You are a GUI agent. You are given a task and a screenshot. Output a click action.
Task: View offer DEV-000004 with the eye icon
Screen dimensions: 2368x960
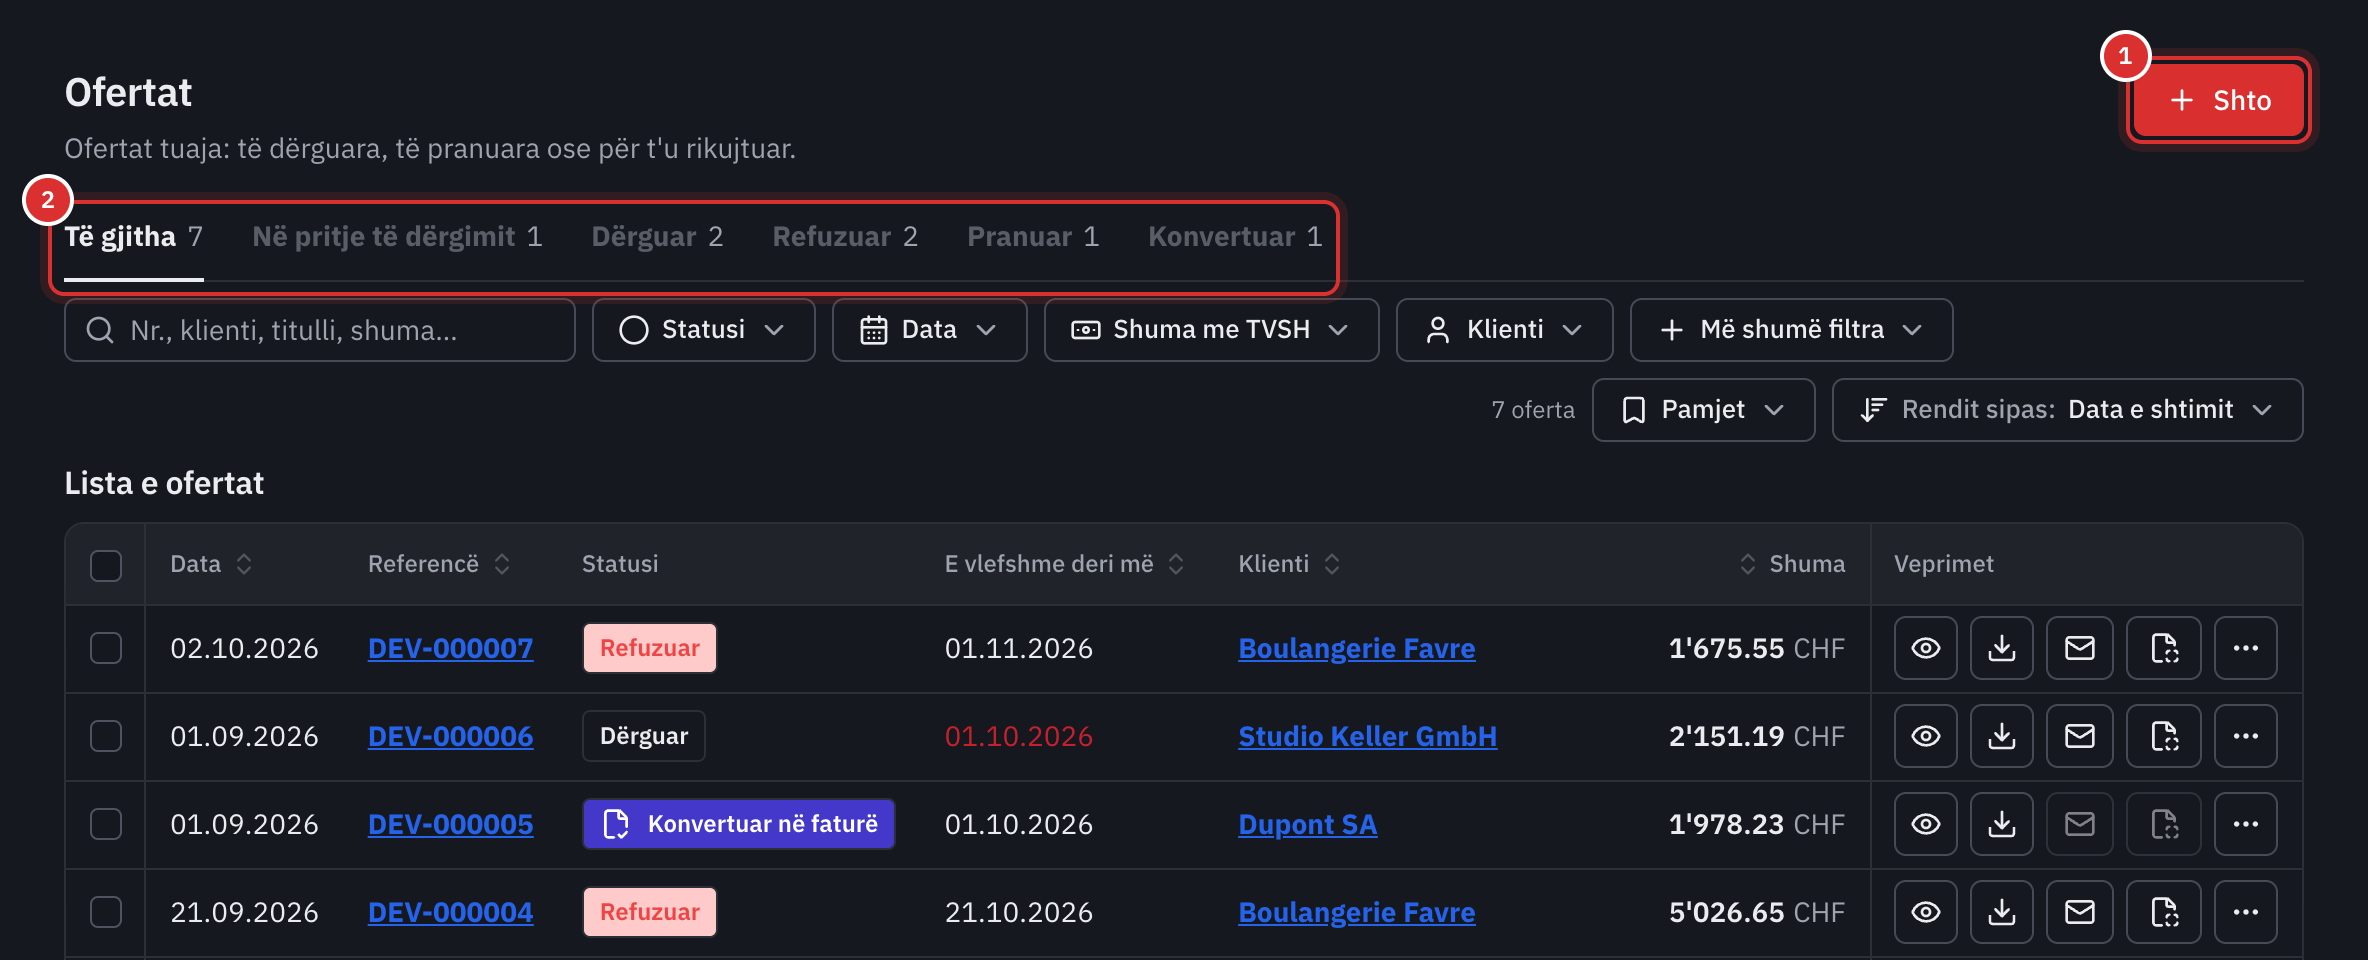(x=1925, y=912)
